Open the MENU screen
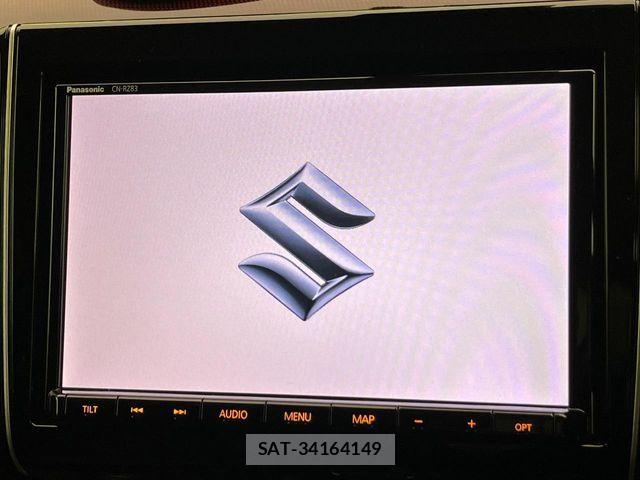 [x=298, y=417]
